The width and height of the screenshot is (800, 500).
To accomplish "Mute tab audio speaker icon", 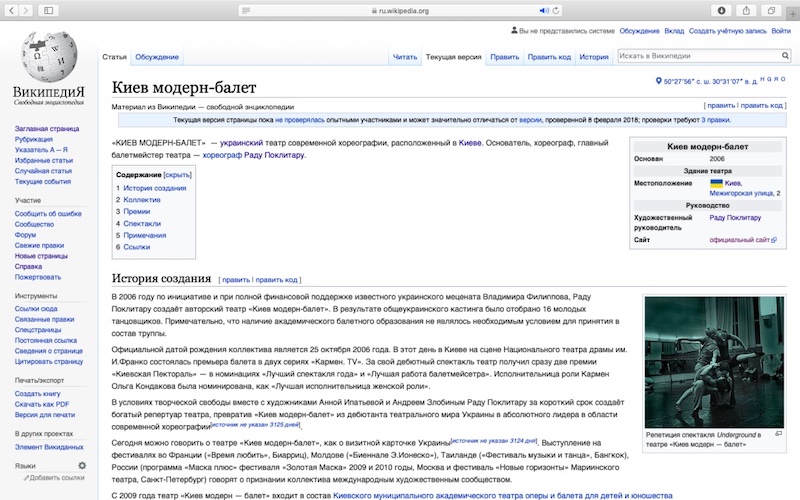I will 544,10.
